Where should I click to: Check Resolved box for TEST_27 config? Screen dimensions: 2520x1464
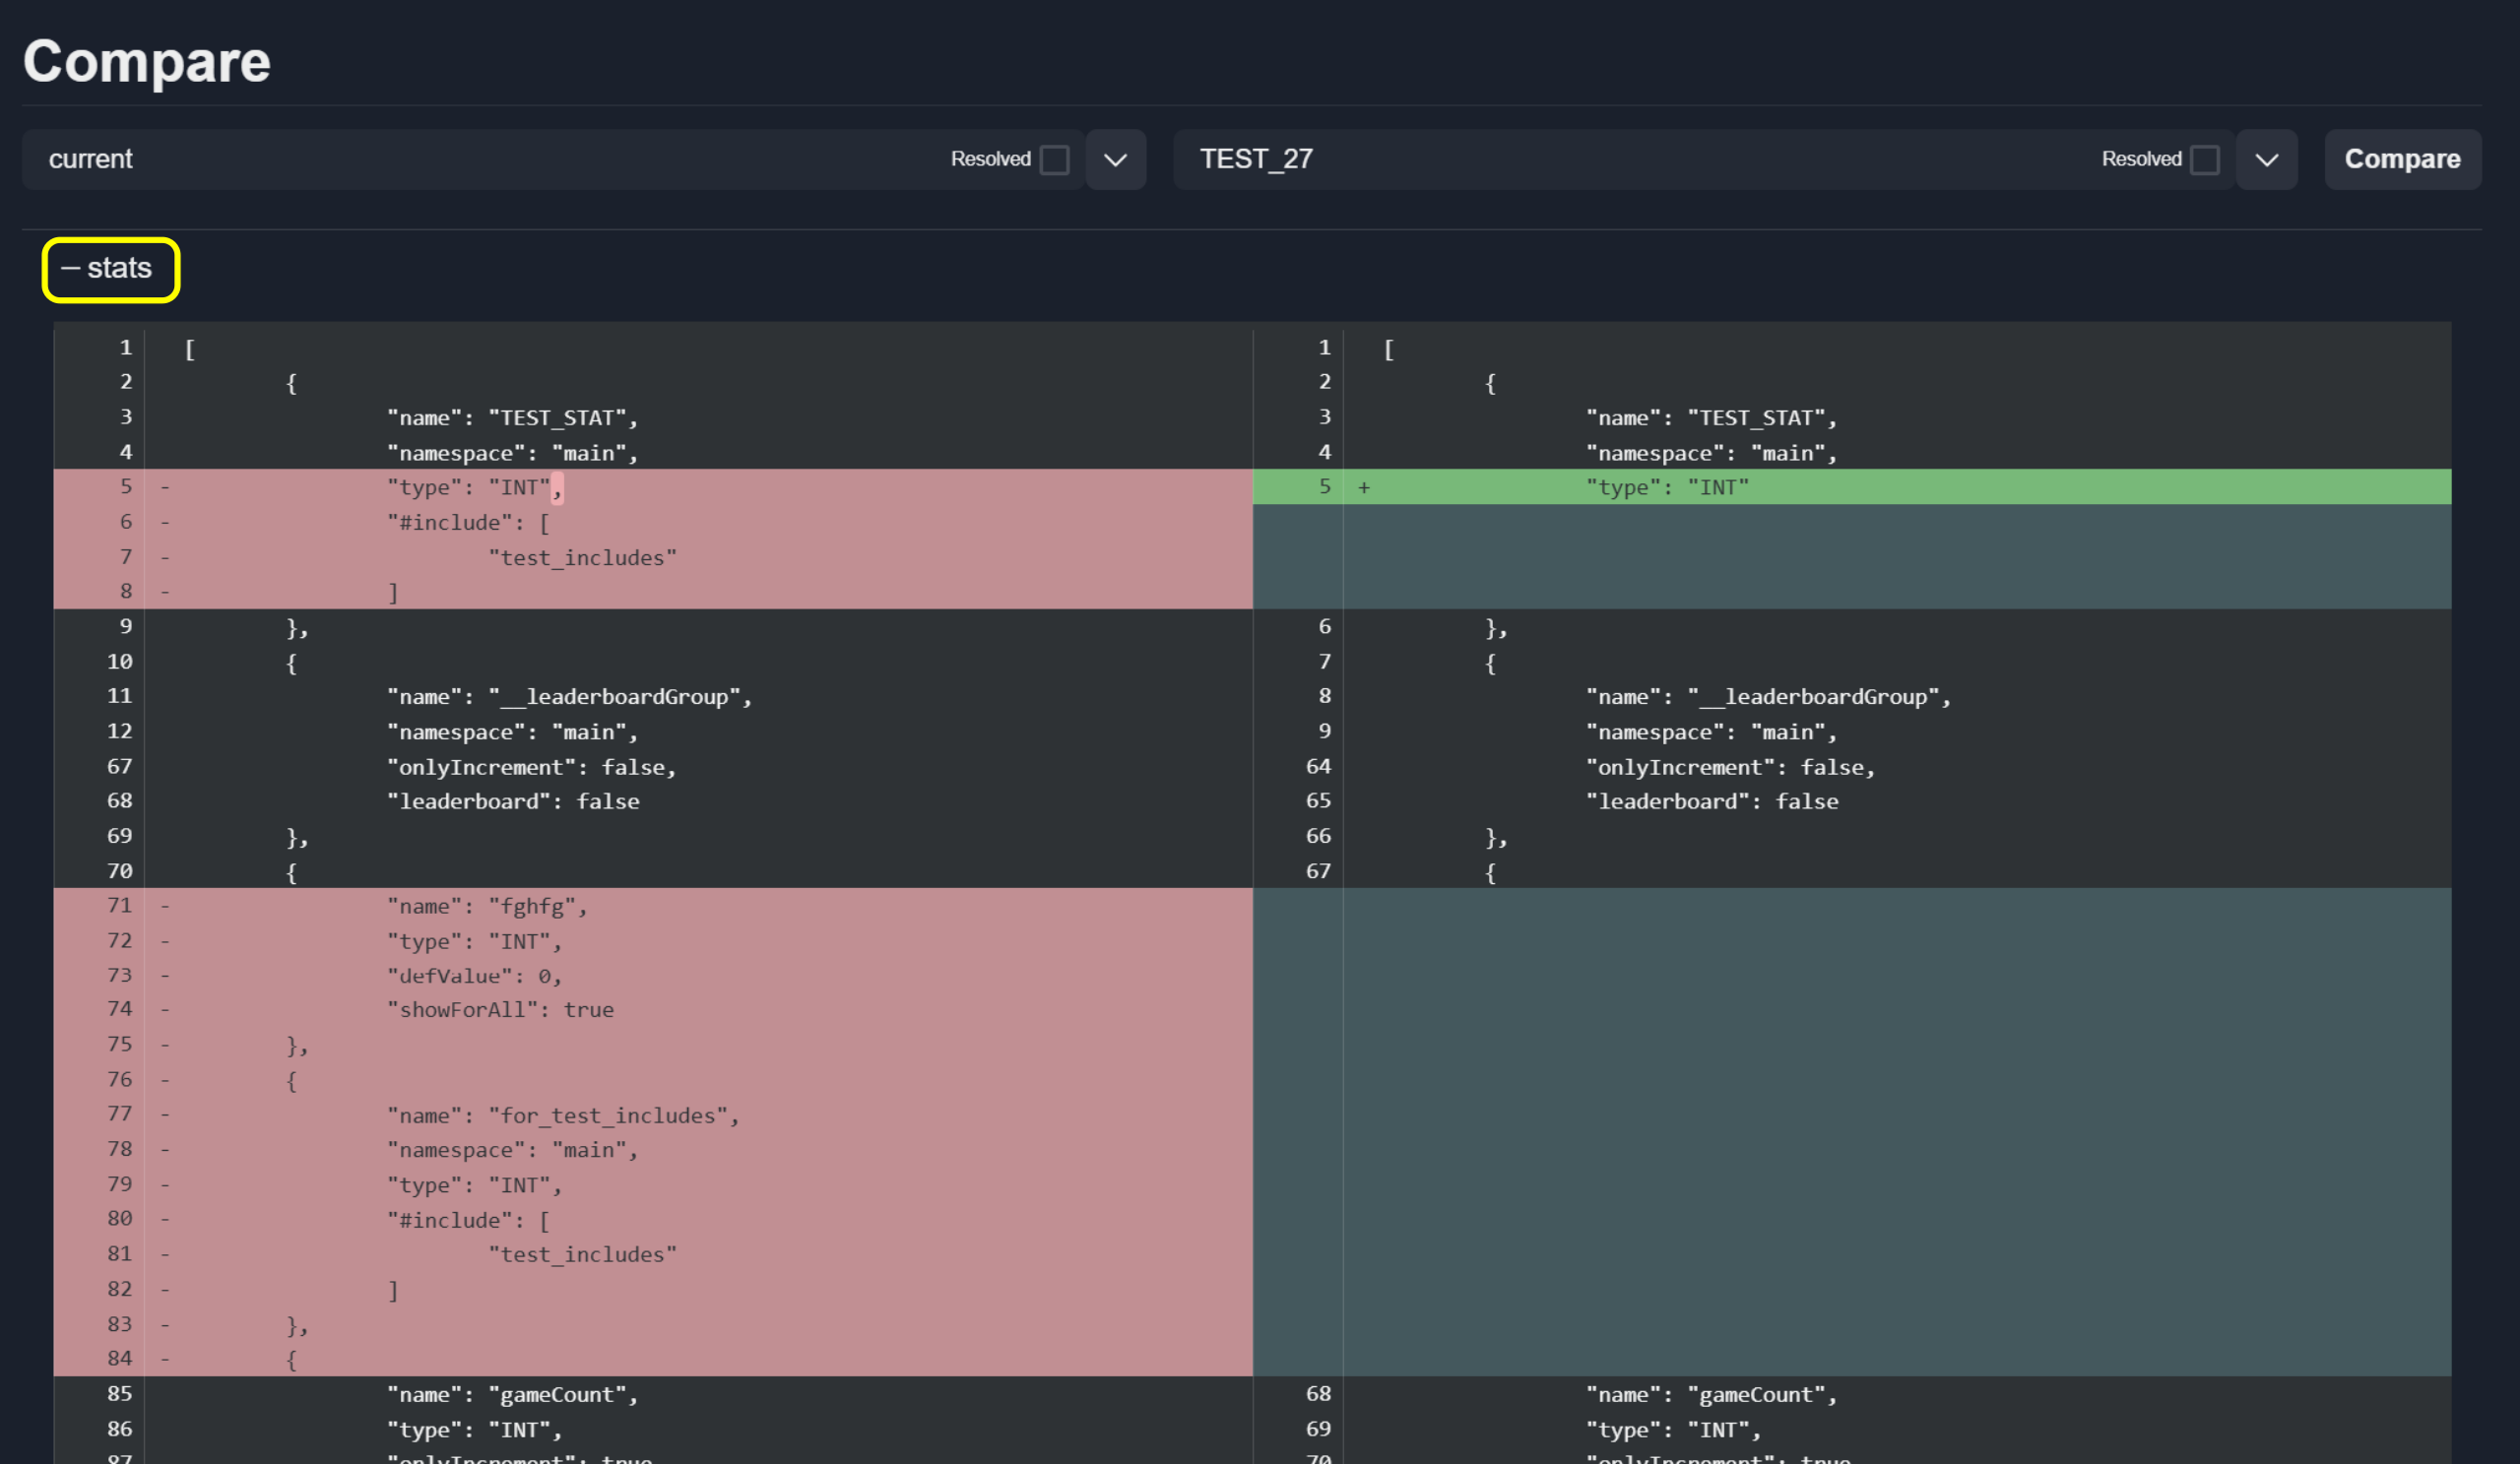(2204, 160)
